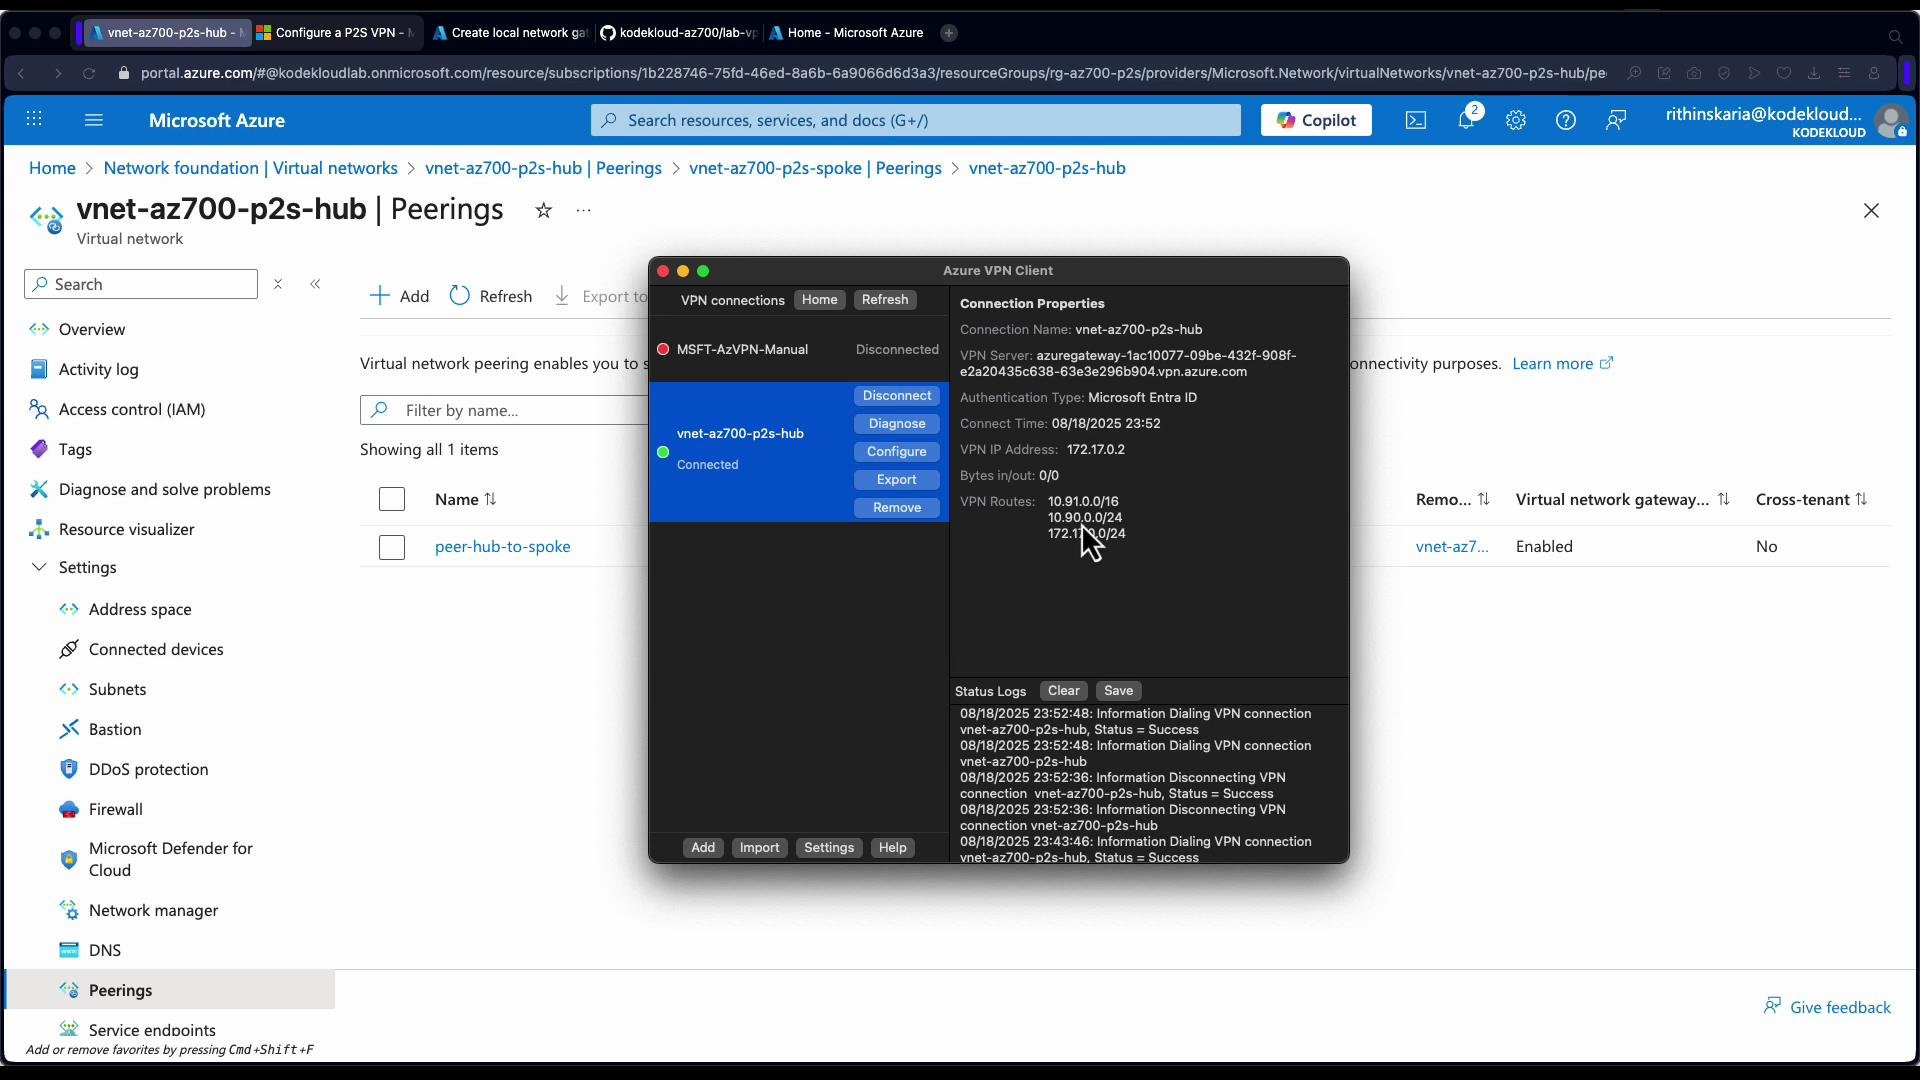
Task: Click Give feedback link
Action: (1827, 1006)
